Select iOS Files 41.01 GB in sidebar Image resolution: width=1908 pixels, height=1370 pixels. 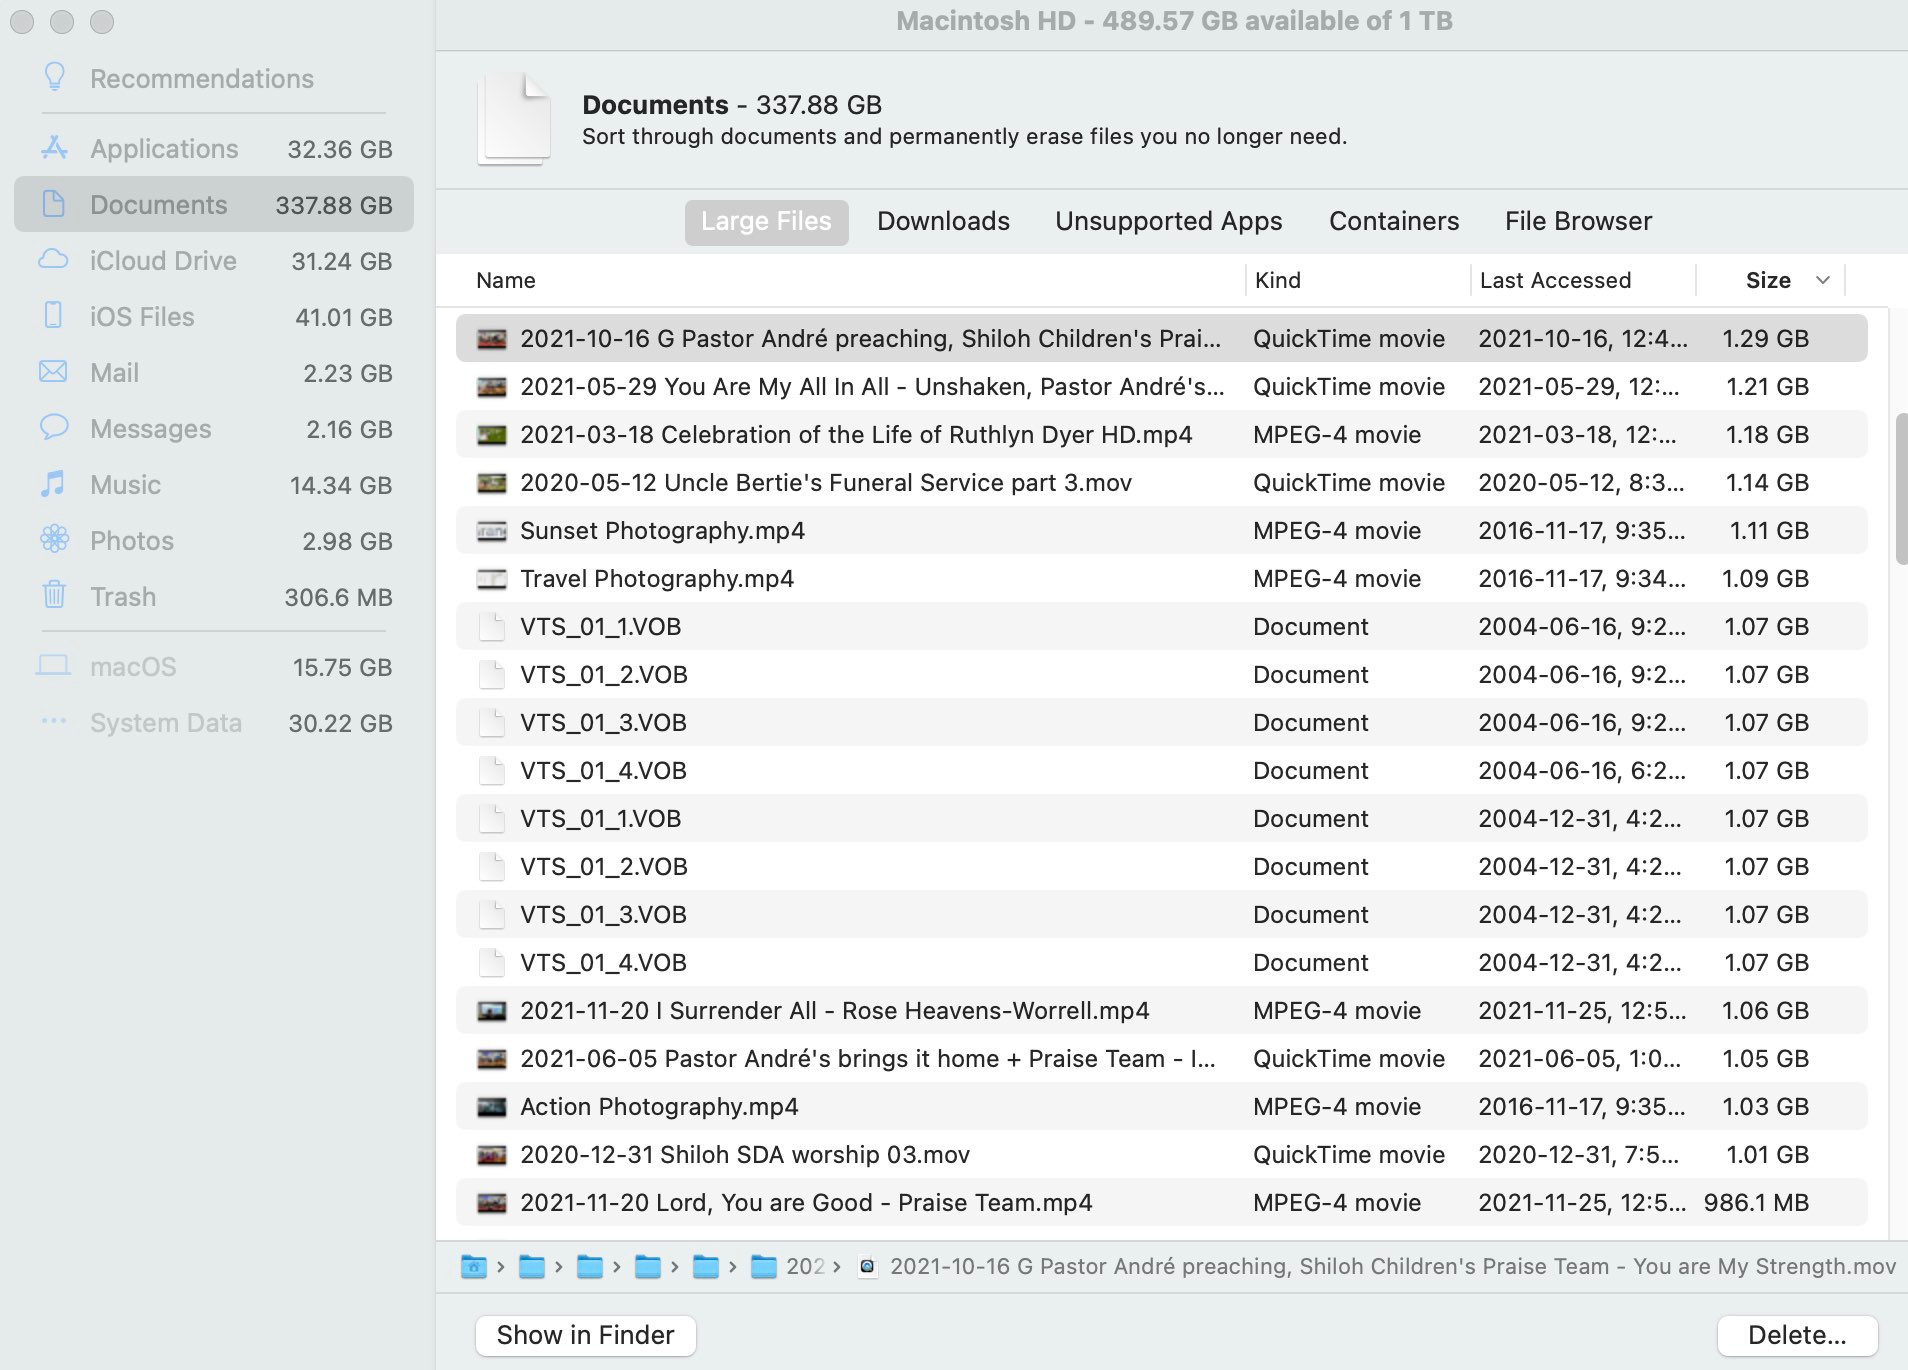point(214,316)
